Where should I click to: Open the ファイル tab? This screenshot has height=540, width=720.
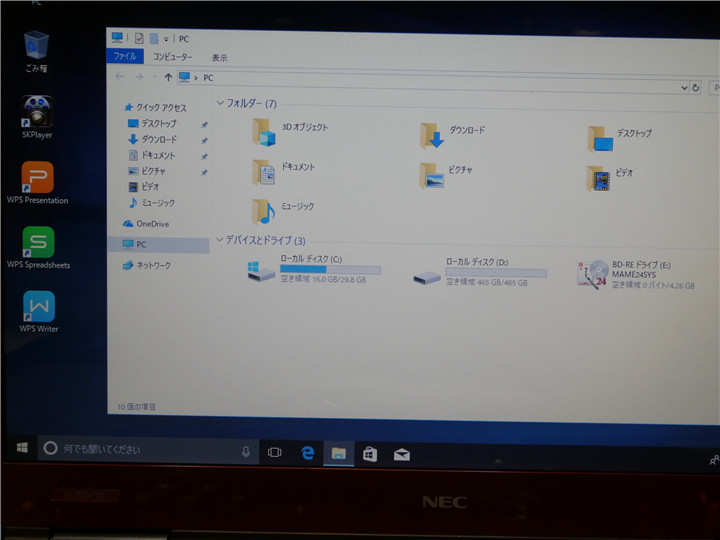(125, 56)
